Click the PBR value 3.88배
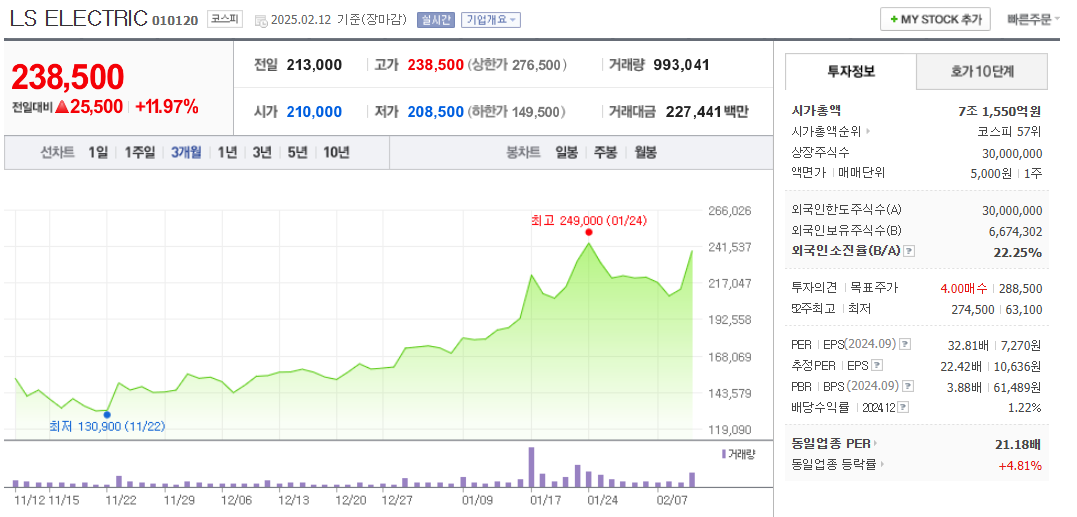 964,387
